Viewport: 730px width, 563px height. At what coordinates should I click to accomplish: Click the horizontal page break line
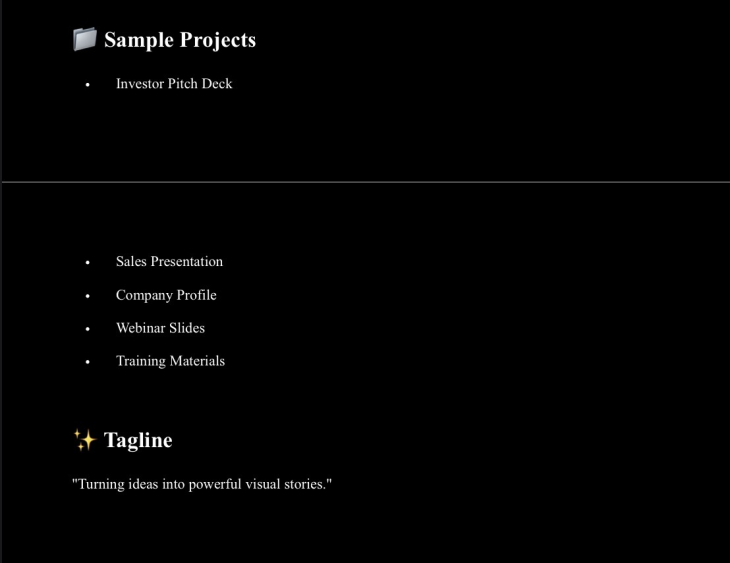point(365,182)
